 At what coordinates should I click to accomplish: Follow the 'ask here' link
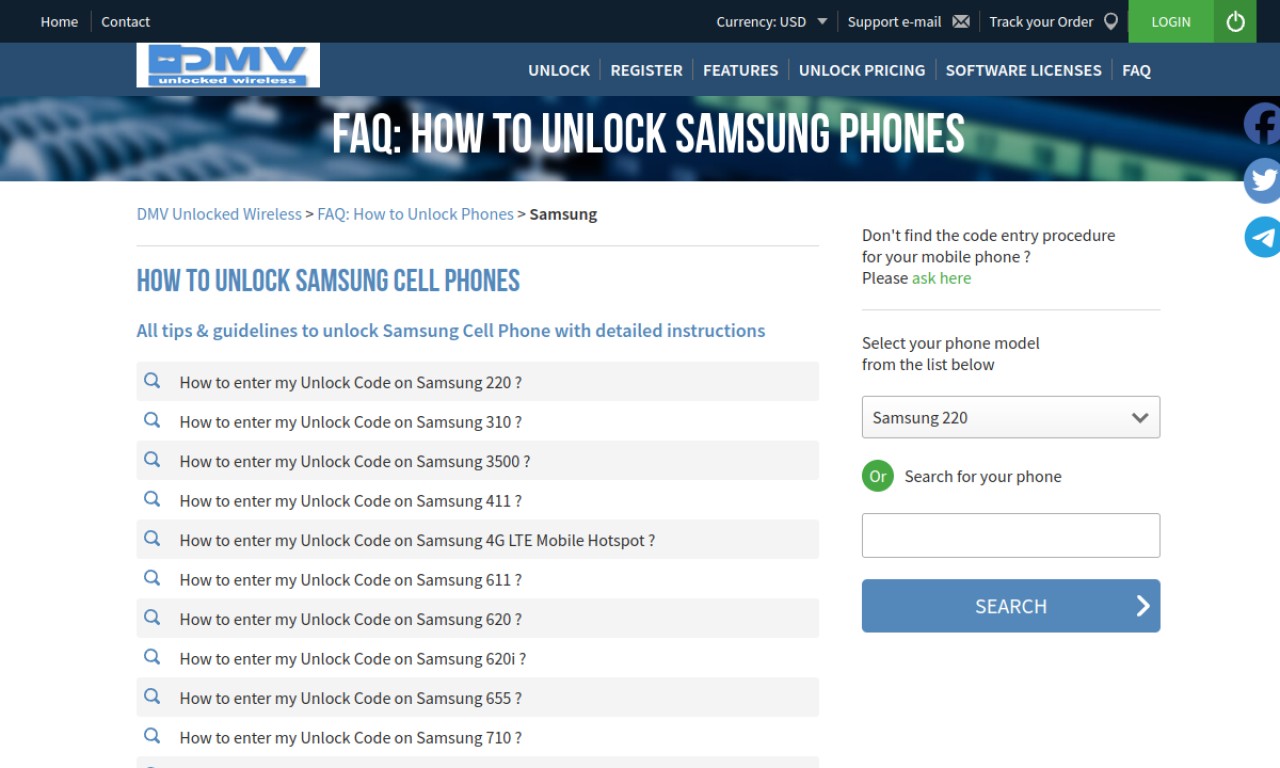tap(941, 278)
